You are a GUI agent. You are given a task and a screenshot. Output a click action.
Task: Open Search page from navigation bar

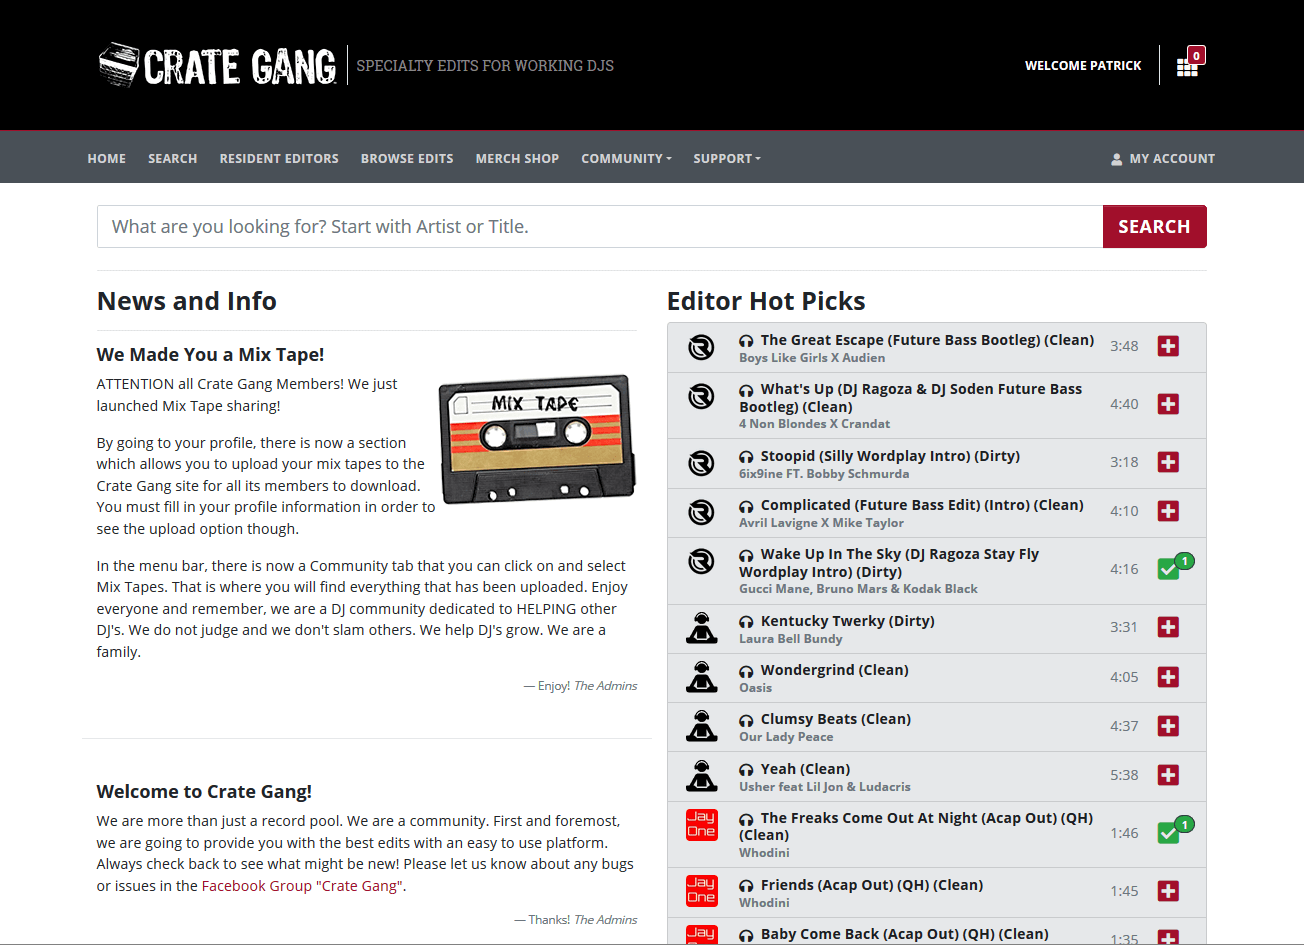tap(172, 158)
